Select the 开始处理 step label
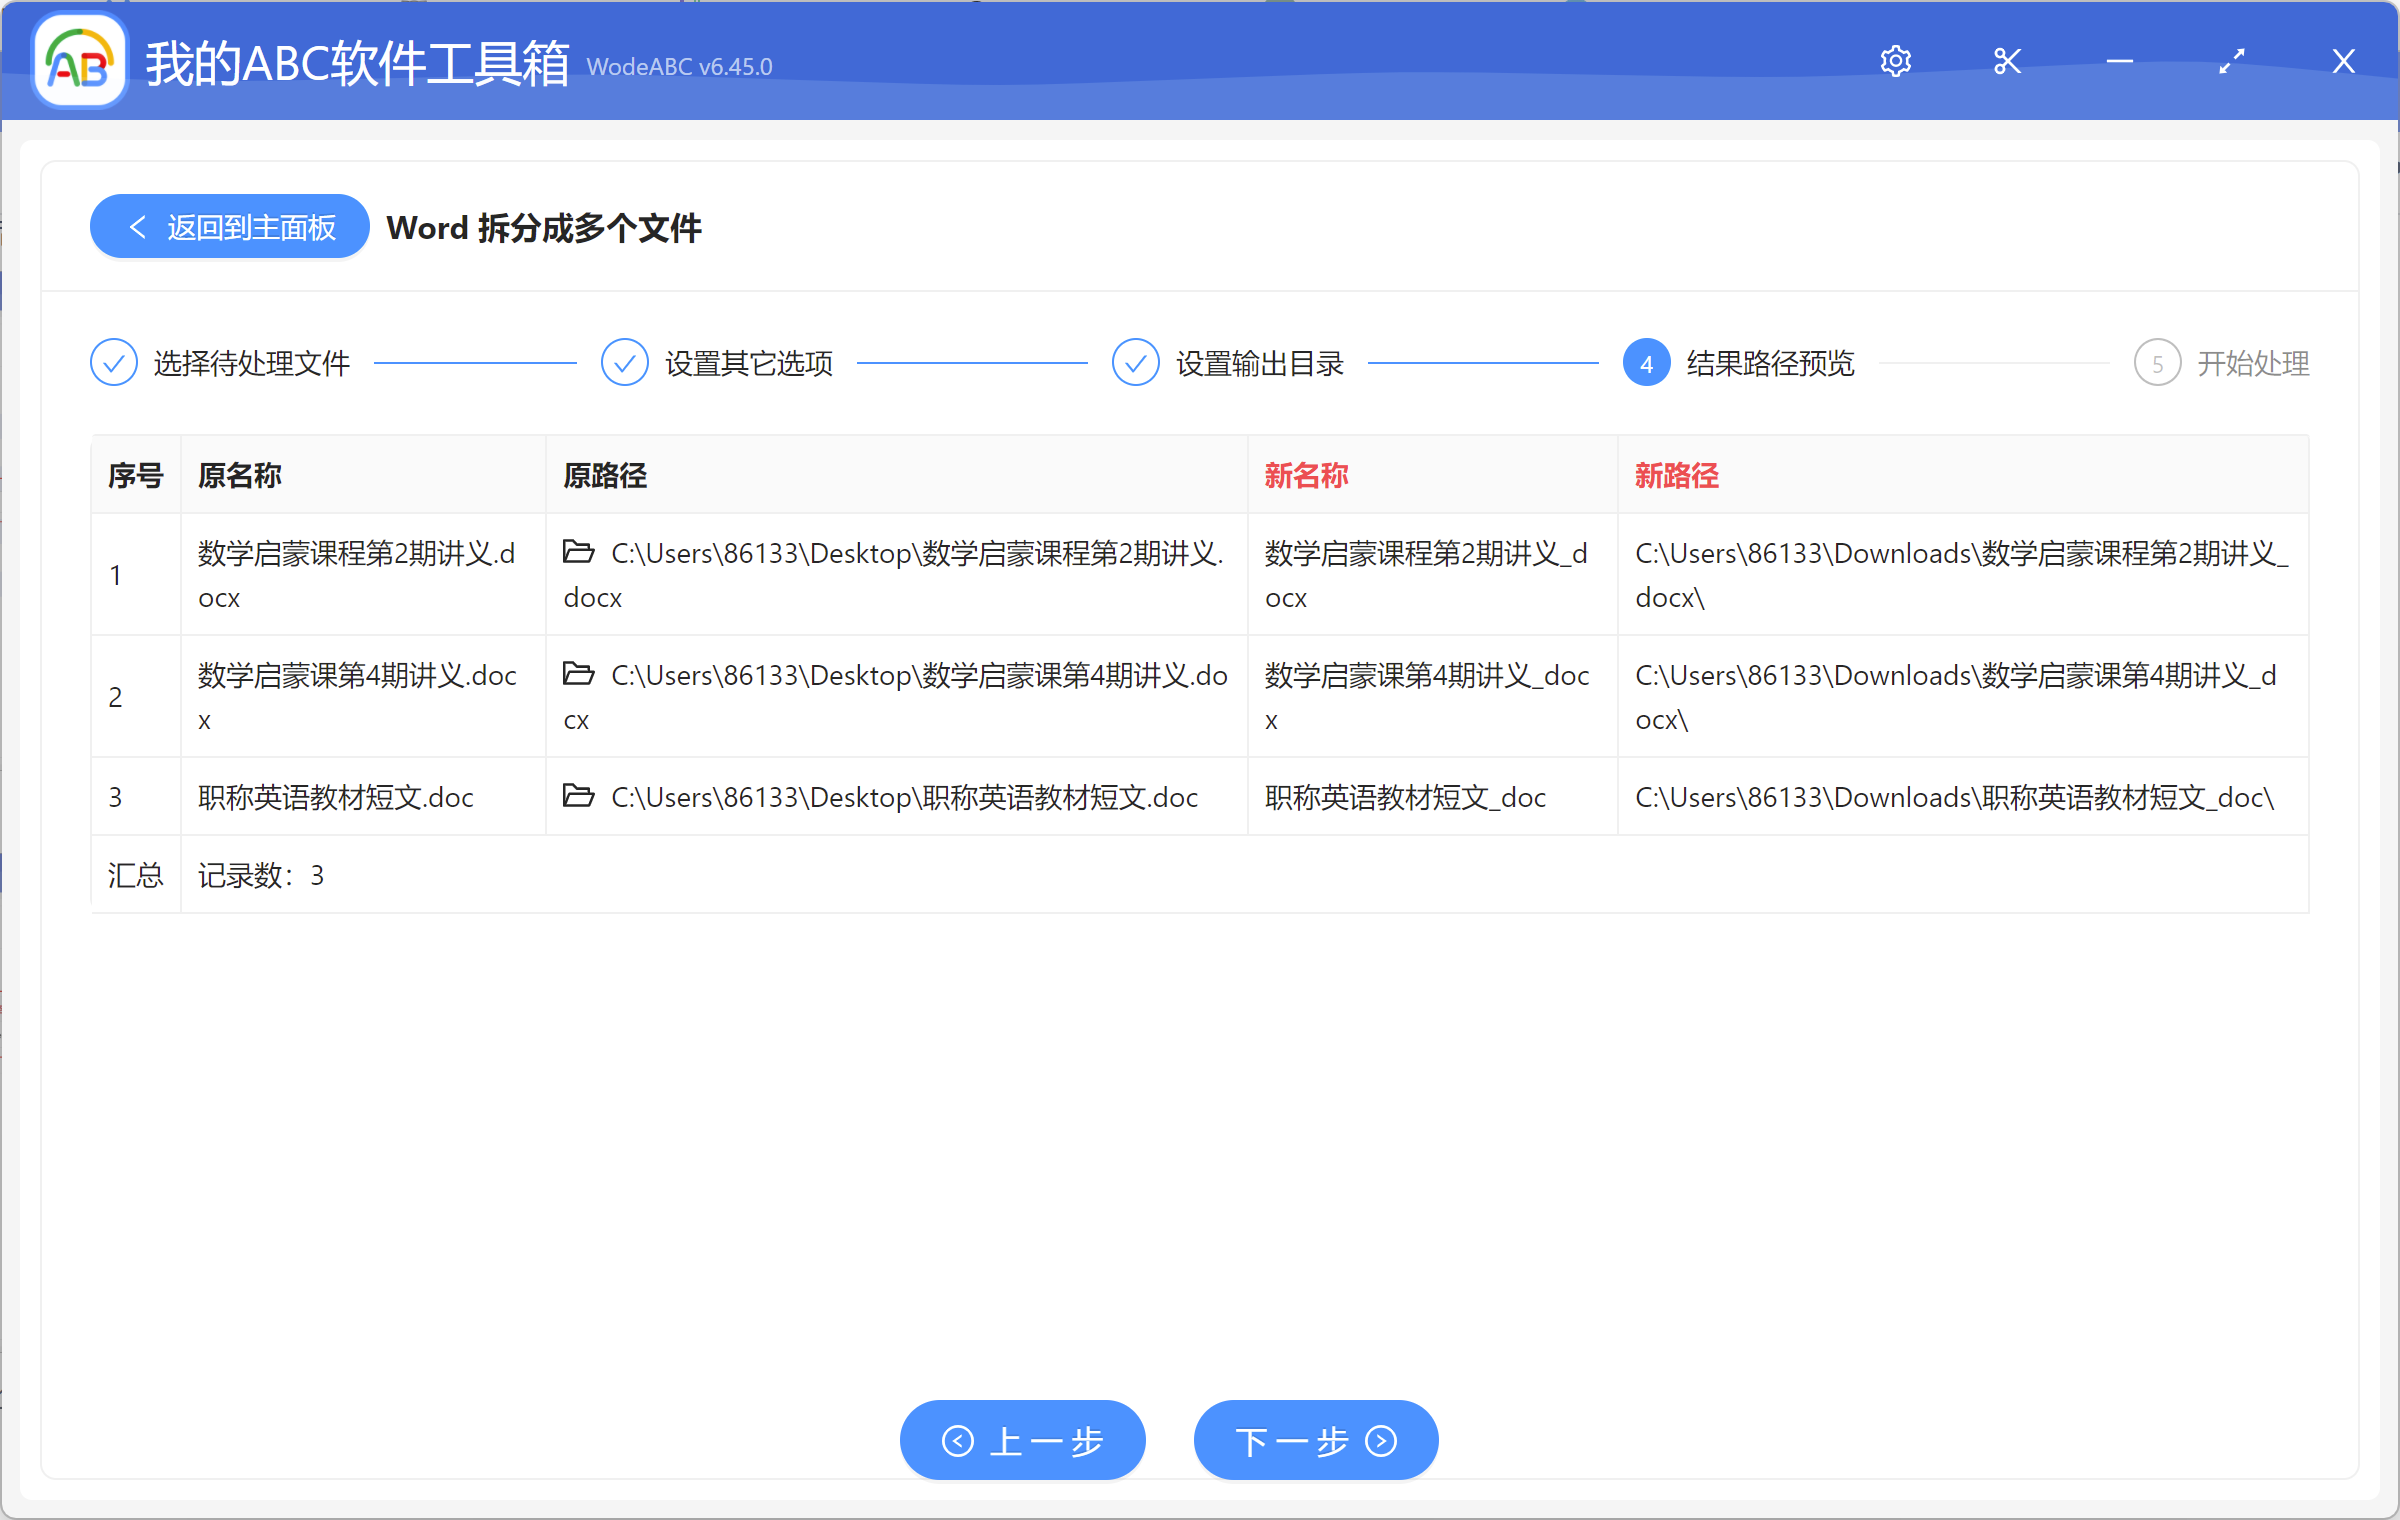The height and width of the screenshot is (1520, 2400). coord(2253,362)
